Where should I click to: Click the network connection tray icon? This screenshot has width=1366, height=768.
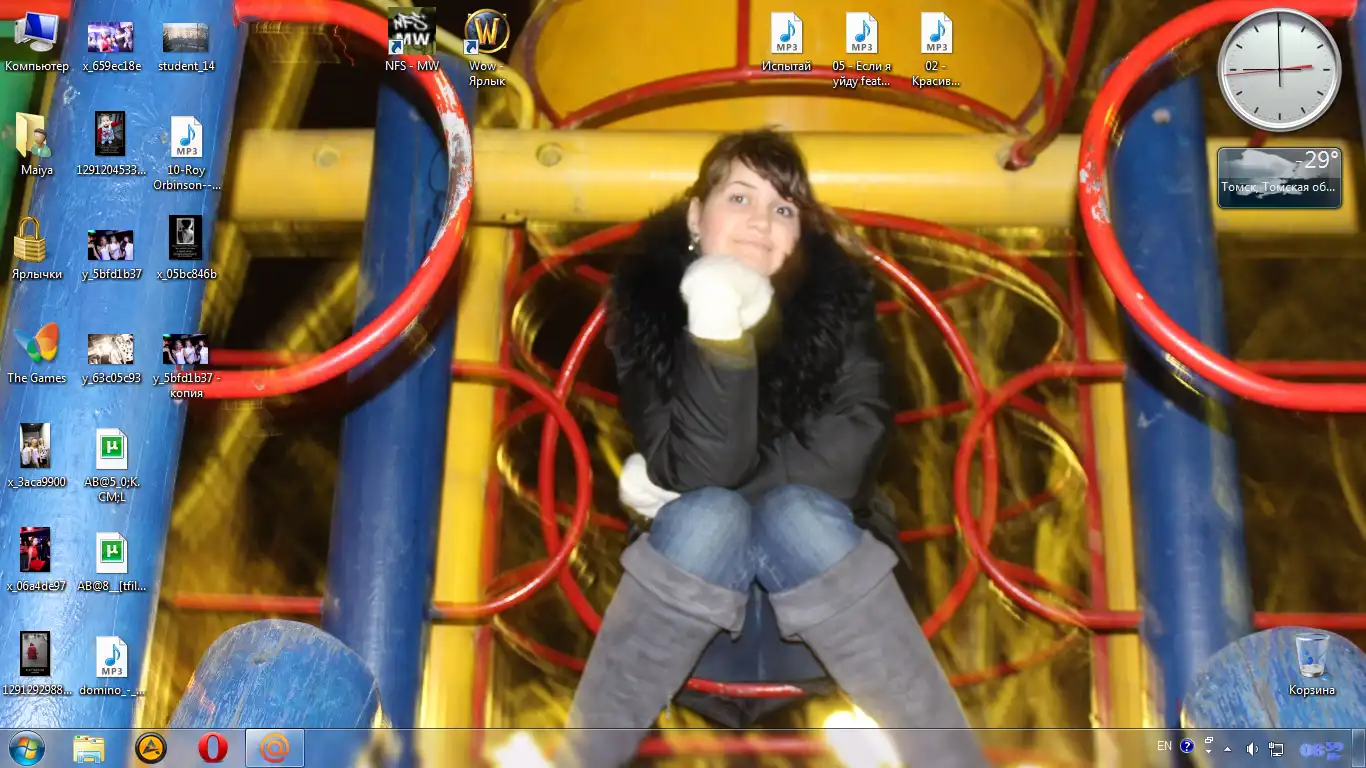pos(1276,748)
